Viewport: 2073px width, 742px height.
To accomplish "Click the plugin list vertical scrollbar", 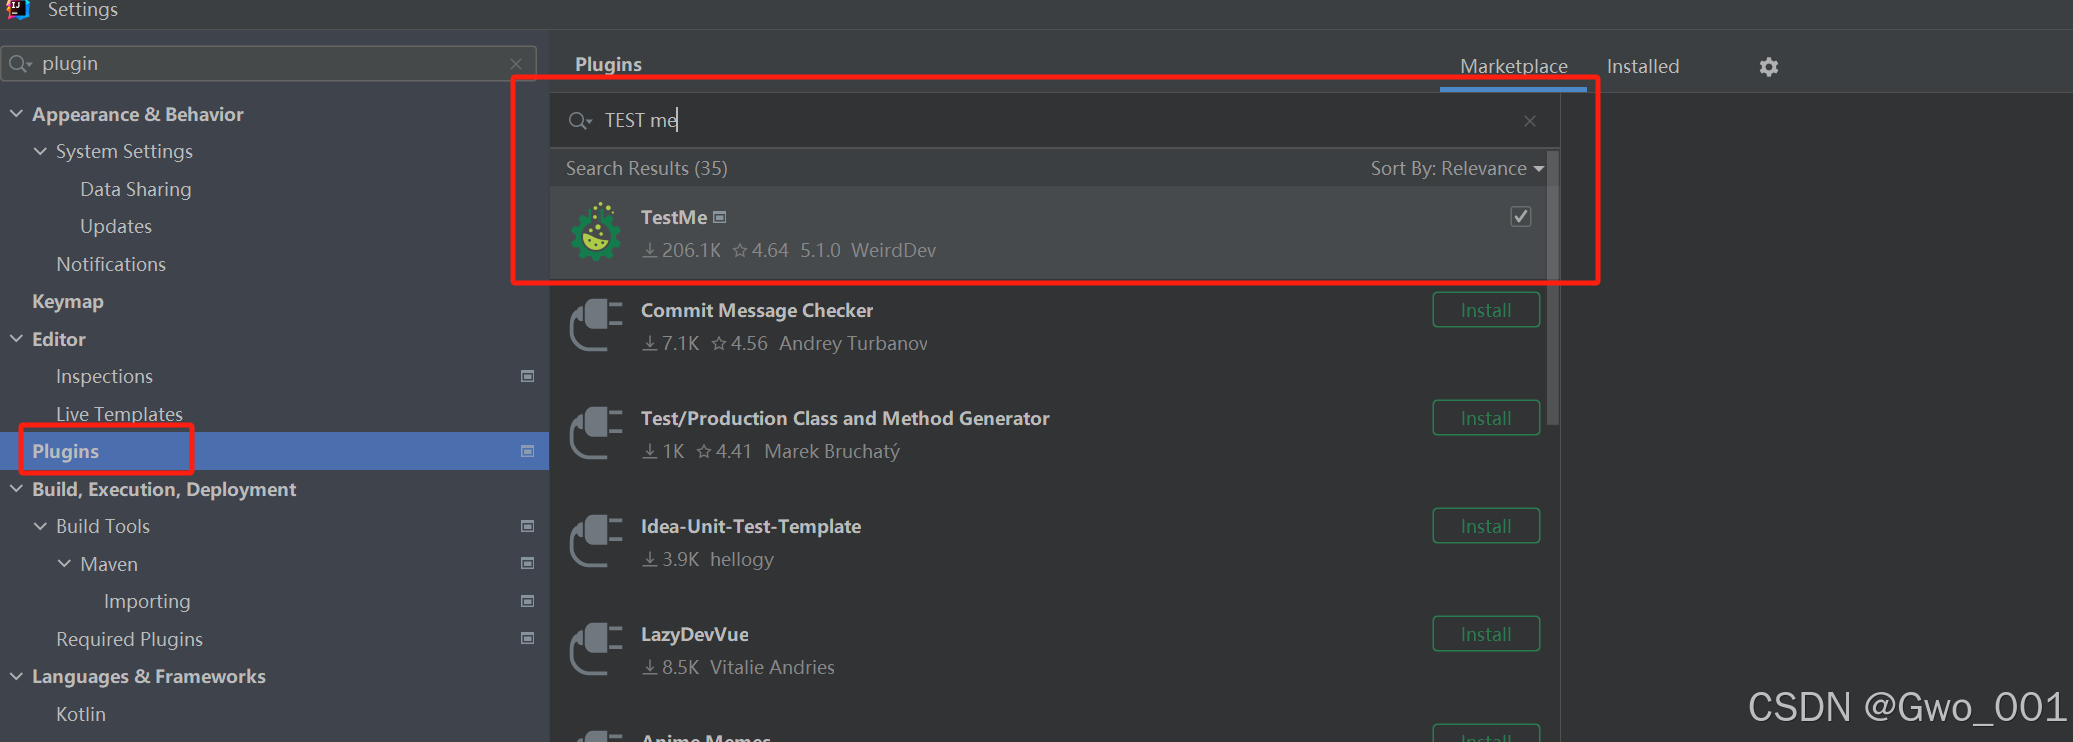I will click(x=1553, y=290).
